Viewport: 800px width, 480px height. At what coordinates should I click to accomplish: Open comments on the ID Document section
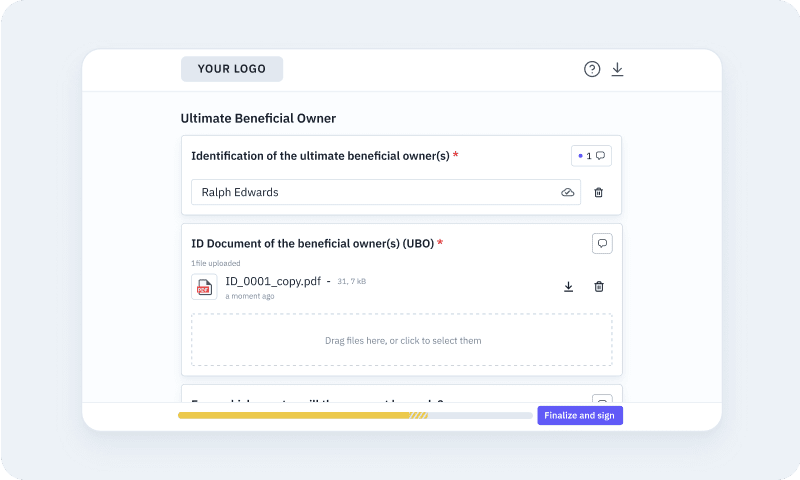pyautogui.click(x=602, y=243)
